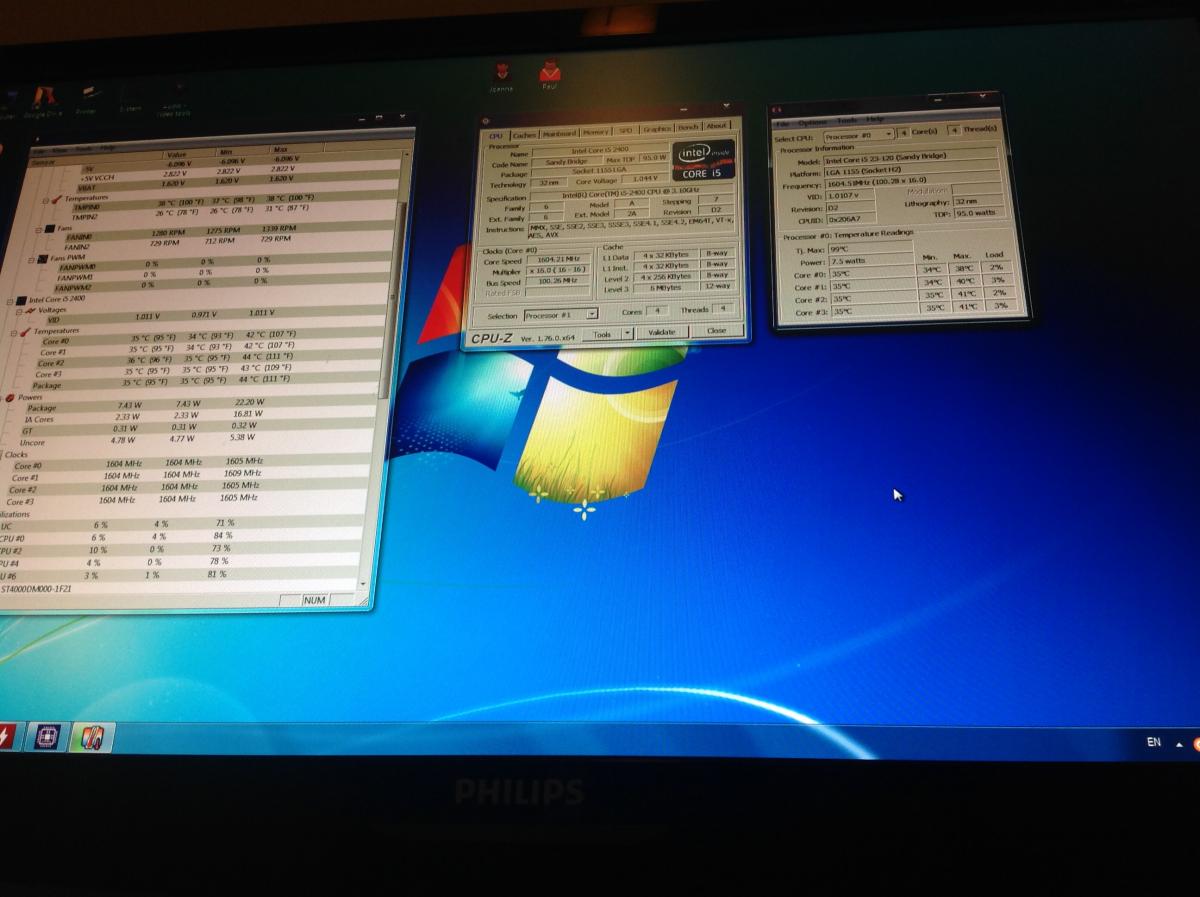Switch to the SPD tab in CPU-Z
Viewport: 1200px width, 897px height.
point(626,130)
